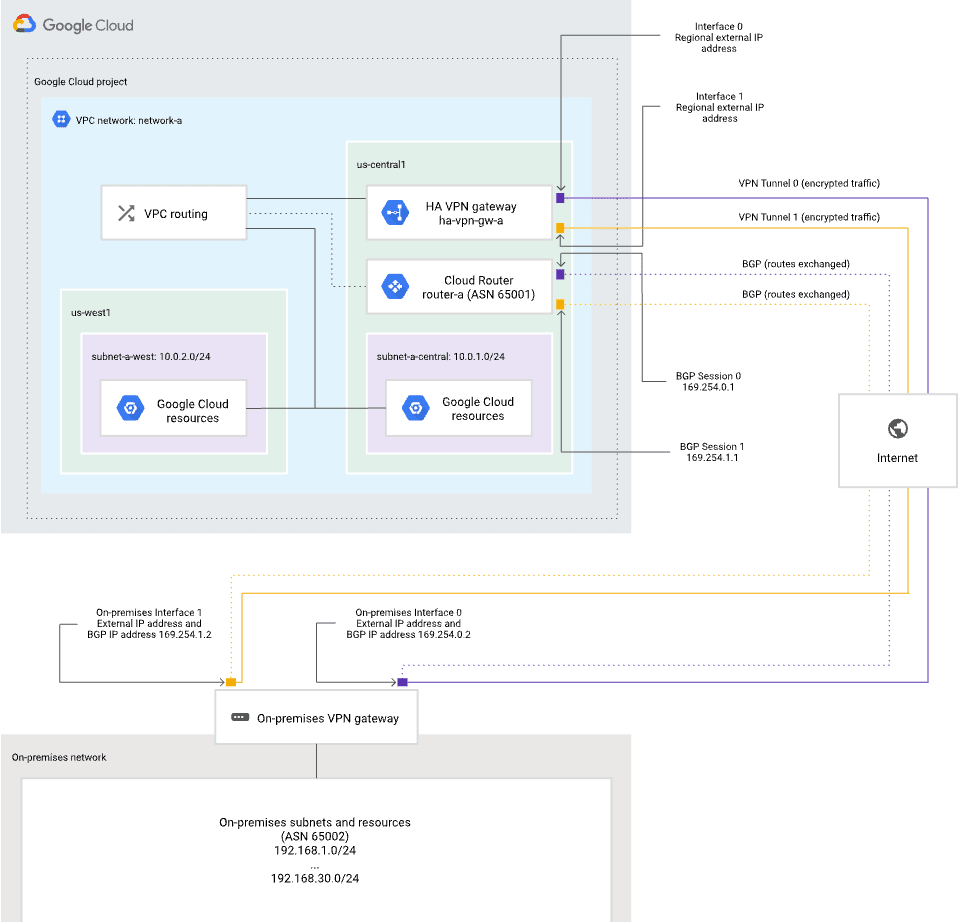Click the 'us-west1' region label
The height and width of the screenshot is (922, 972).
91,313
